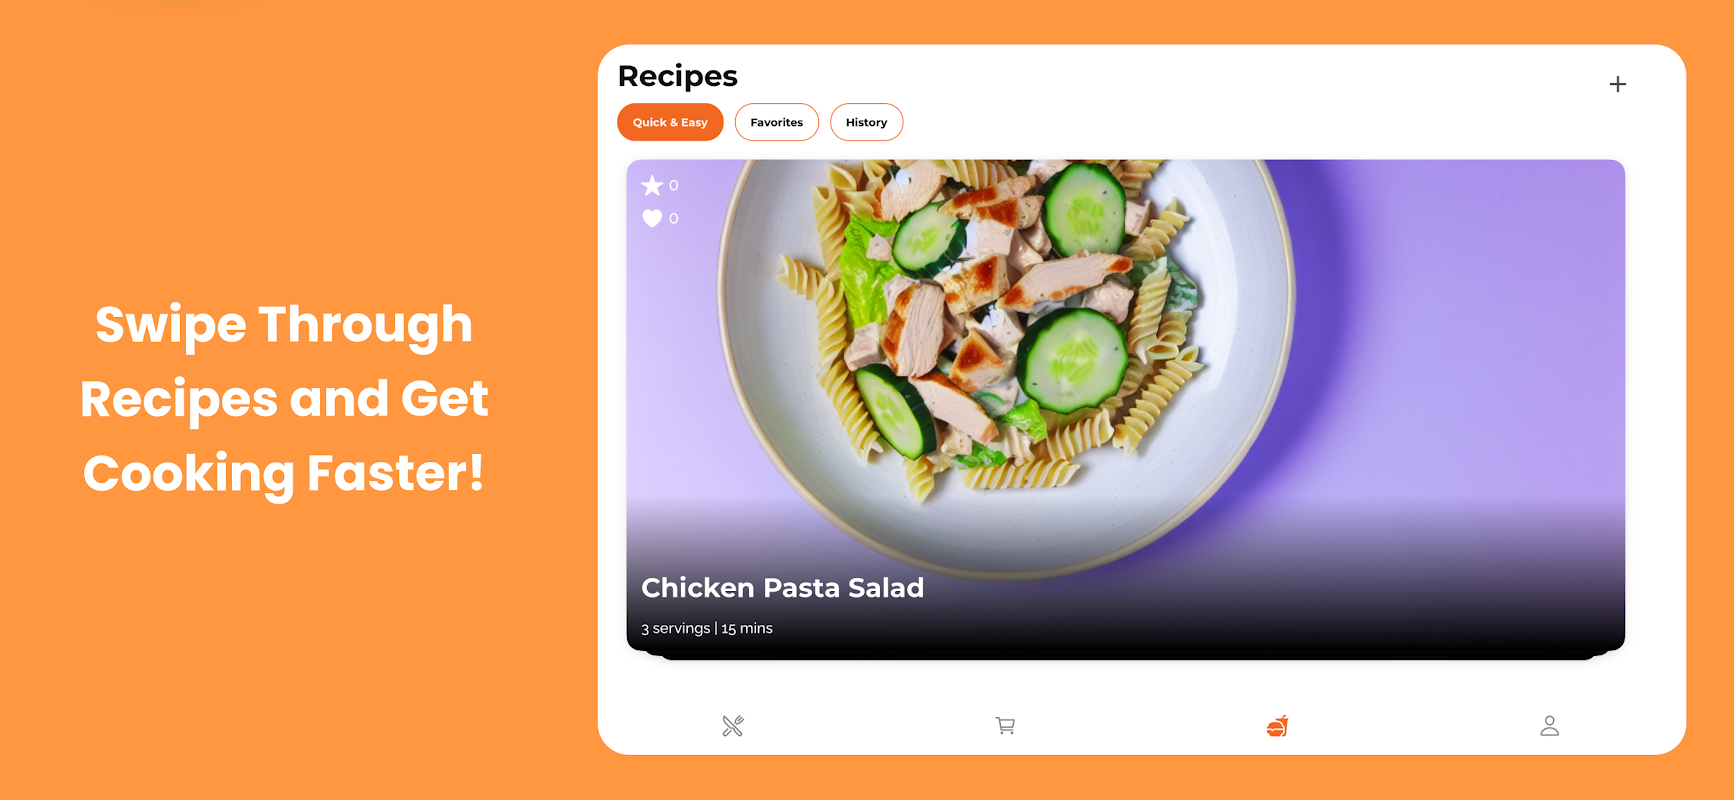
Task: Like the recipe with the heart icon
Action: (x=652, y=218)
